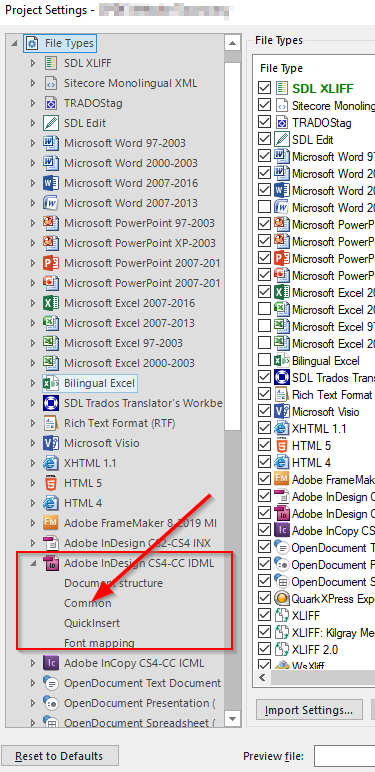Uncheck TRADOStag file type checkbox

tap(264, 122)
